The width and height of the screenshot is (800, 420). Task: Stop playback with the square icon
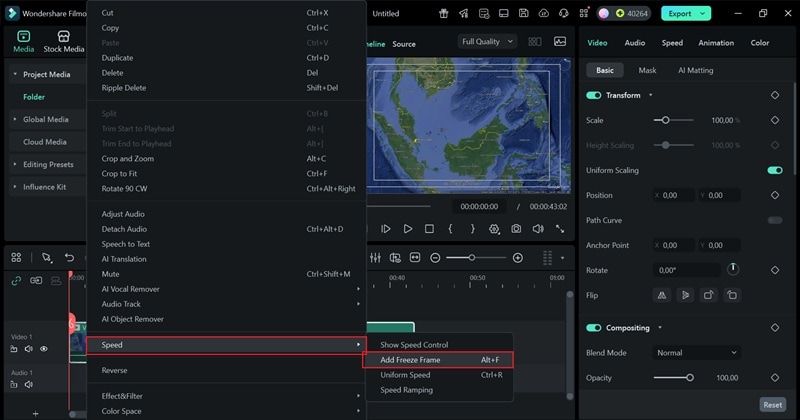coord(430,229)
